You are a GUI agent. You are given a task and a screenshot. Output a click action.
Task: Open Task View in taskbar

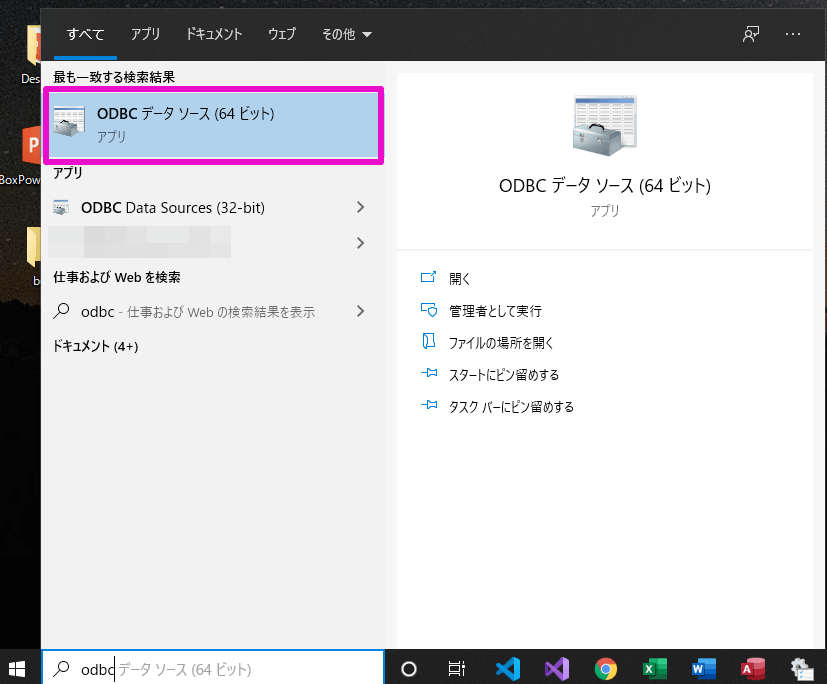click(457, 669)
